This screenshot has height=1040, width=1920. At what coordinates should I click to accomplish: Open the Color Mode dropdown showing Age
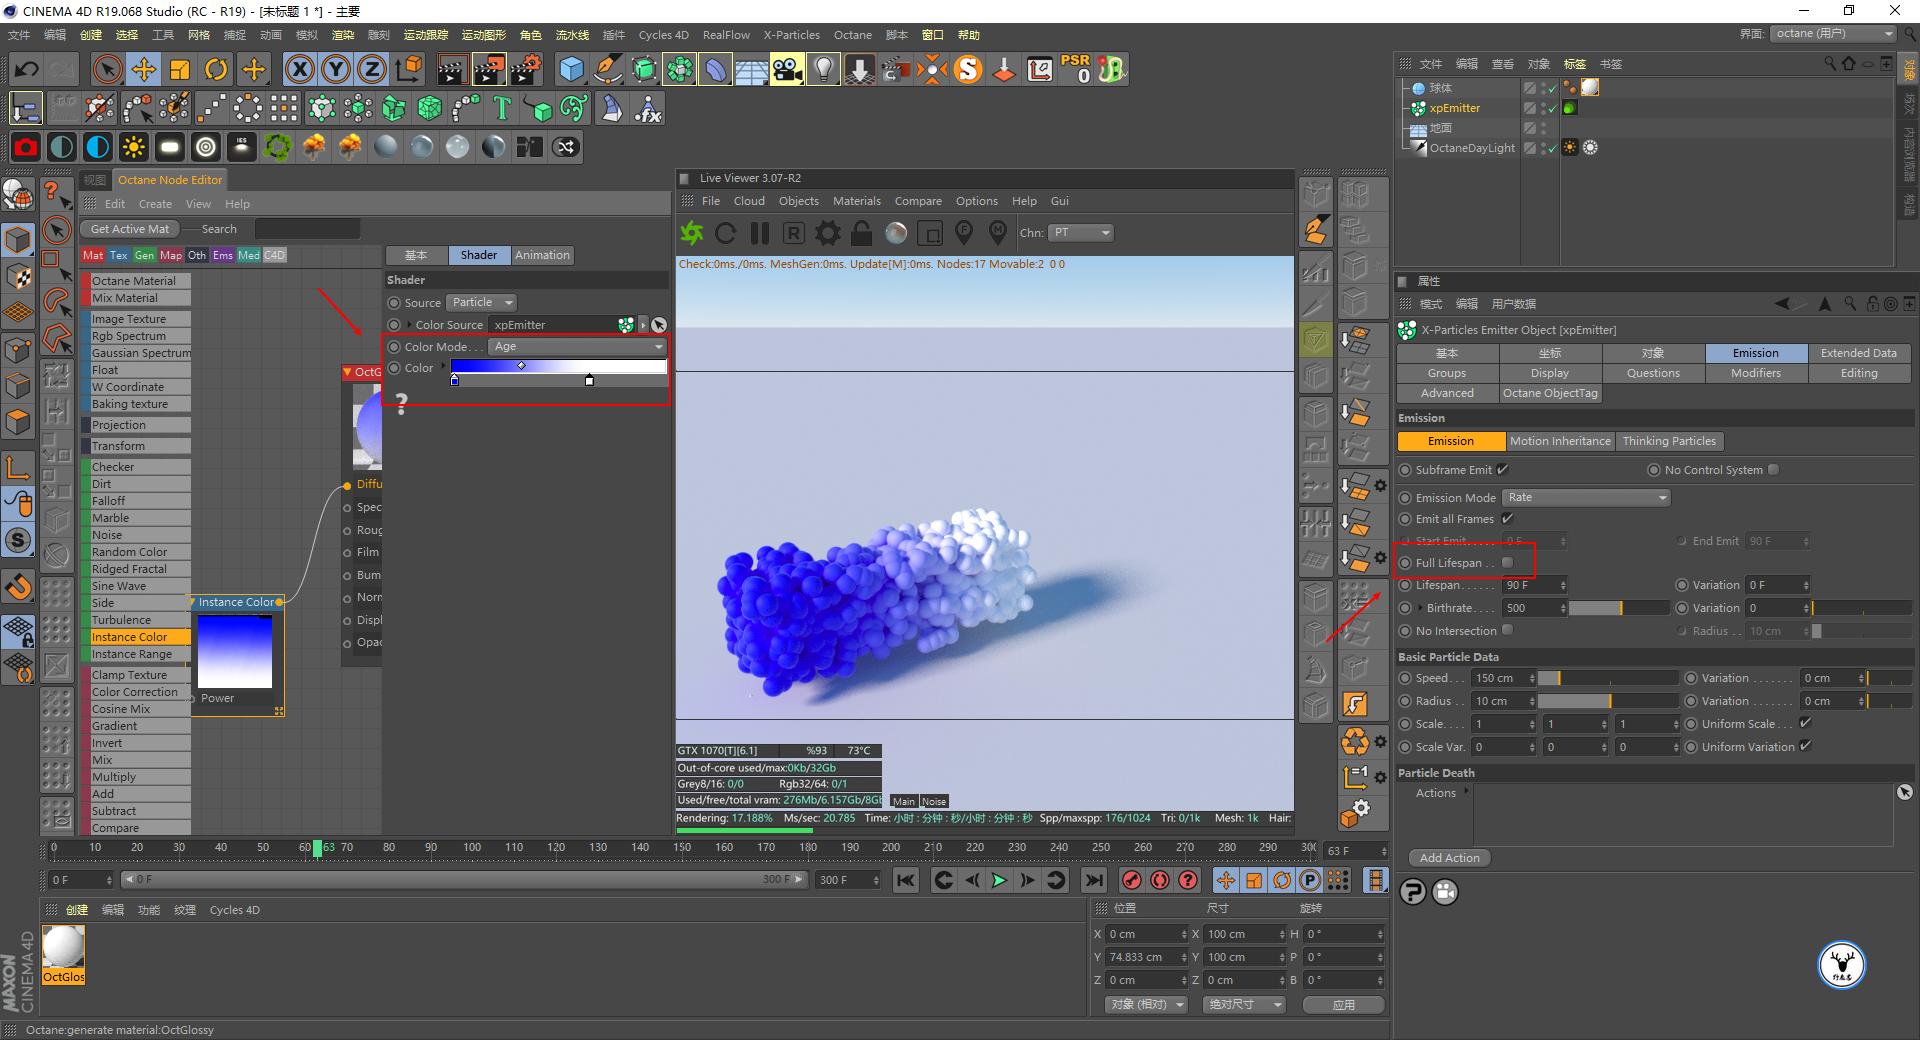(x=575, y=346)
